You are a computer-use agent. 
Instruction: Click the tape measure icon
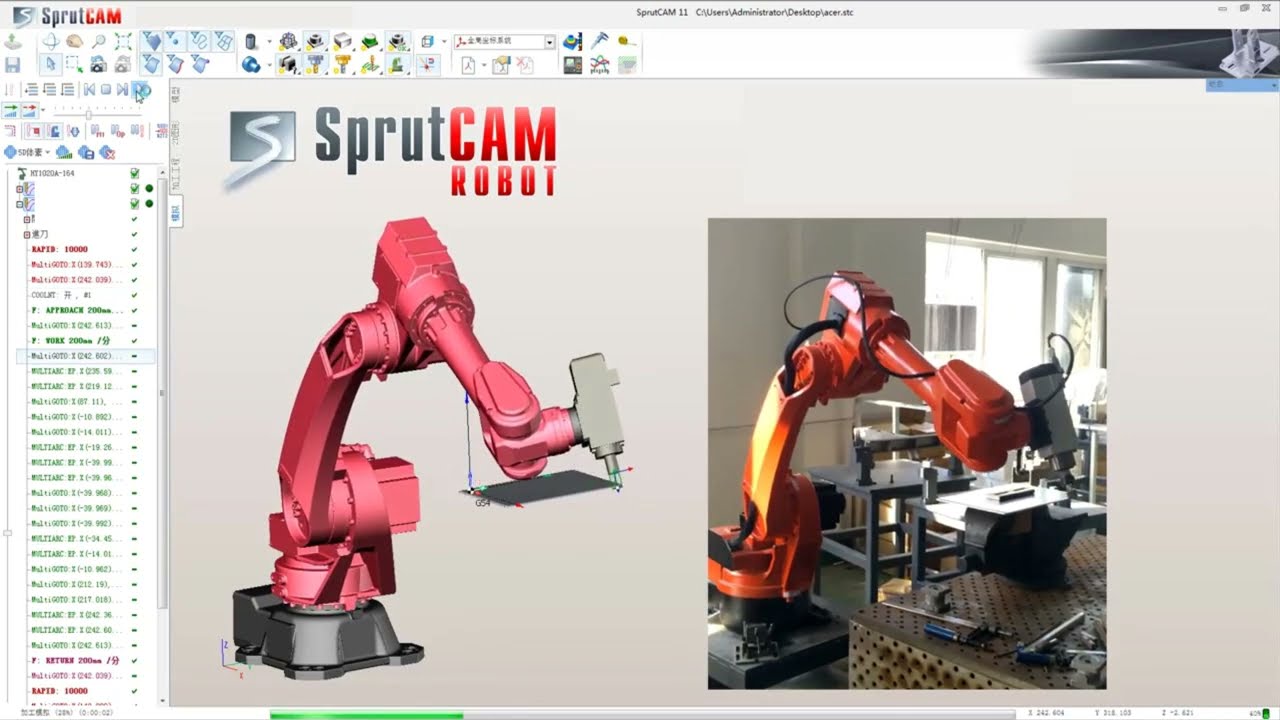click(x=625, y=40)
